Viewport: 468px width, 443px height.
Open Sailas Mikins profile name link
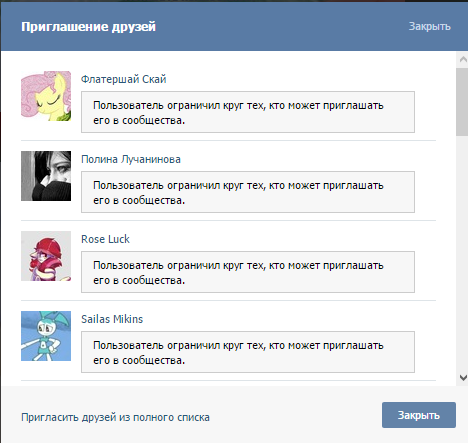click(112, 319)
